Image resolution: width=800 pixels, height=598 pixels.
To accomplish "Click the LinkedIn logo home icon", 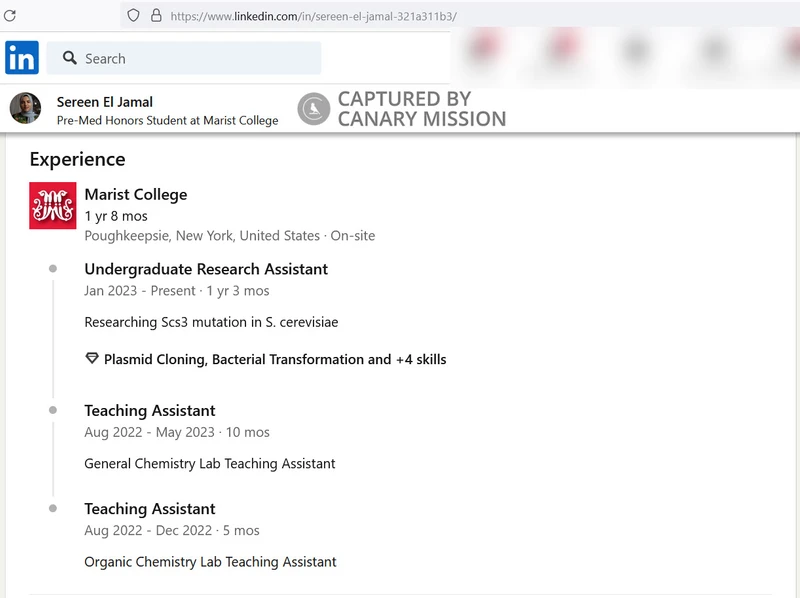I will click(22, 58).
